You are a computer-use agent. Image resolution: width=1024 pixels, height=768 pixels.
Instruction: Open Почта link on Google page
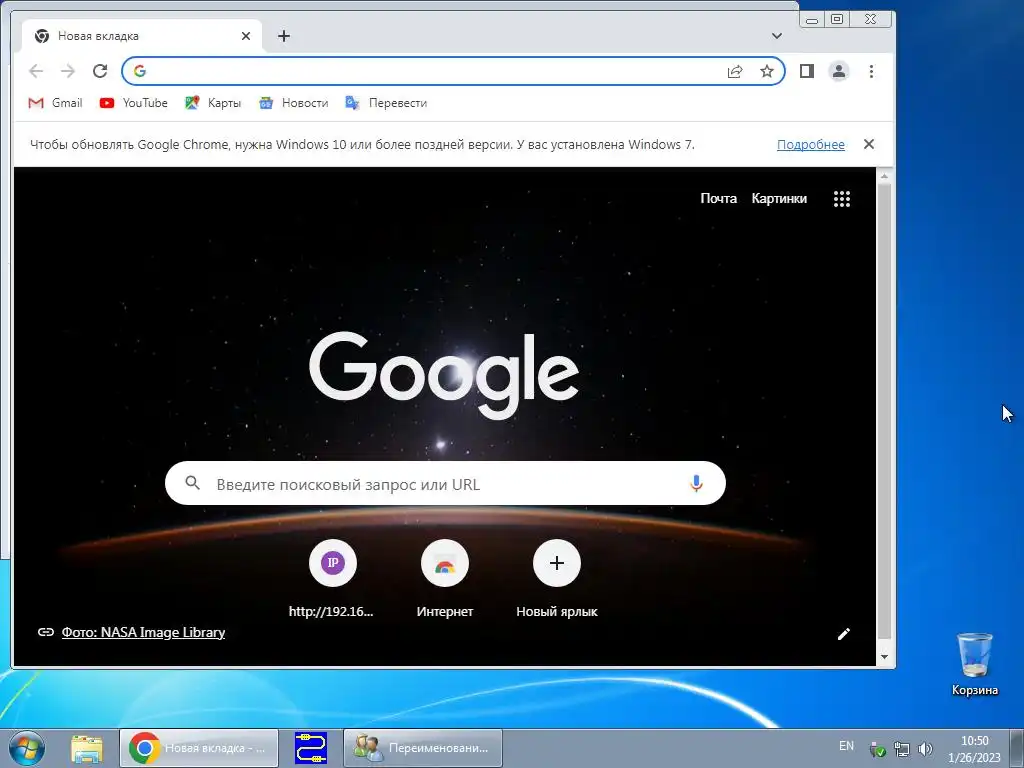pyautogui.click(x=718, y=199)
